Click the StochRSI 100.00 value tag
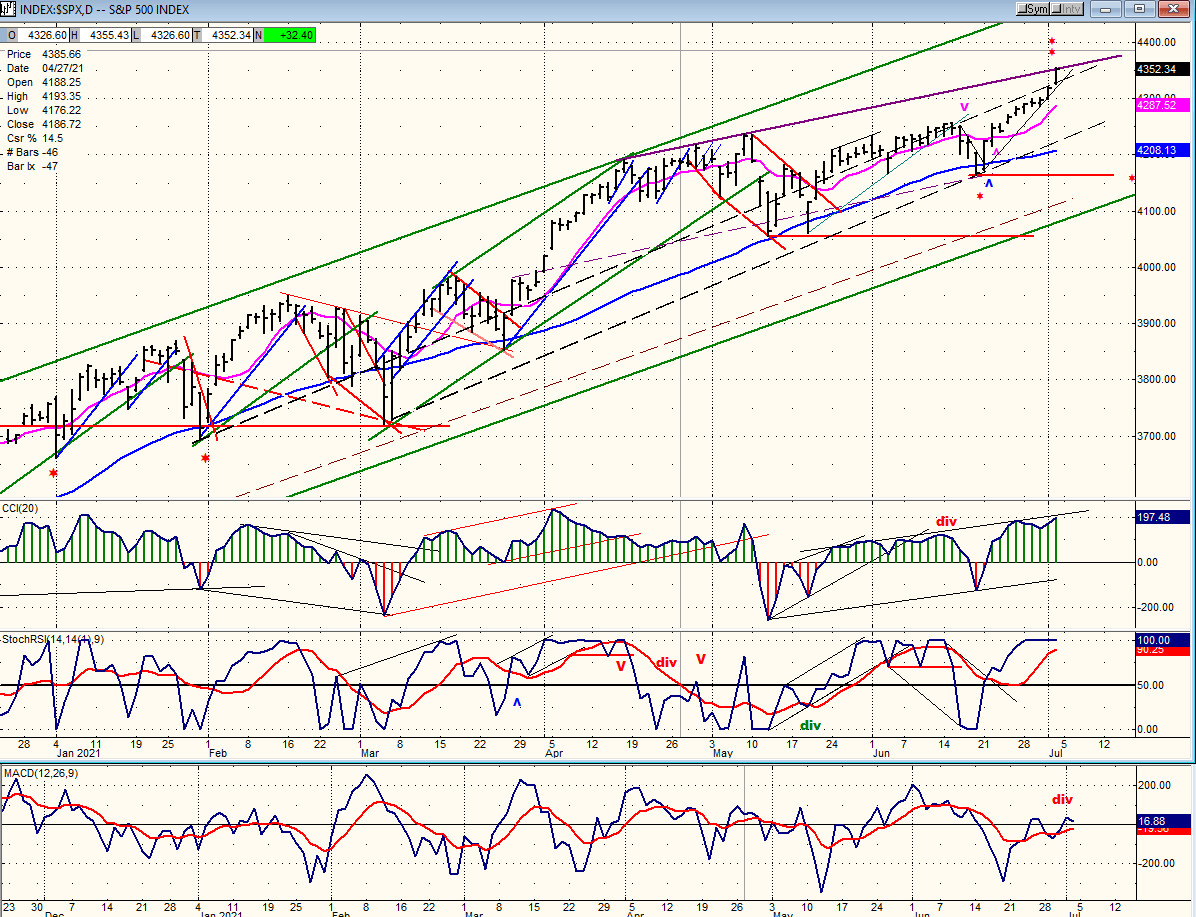 [x=1162, y=639]
